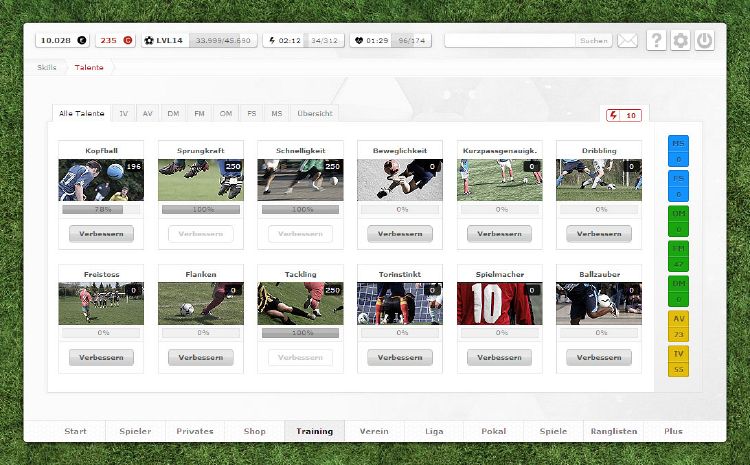The image size is (750, 465).
Task: Click the Dribbling talent thumbnail
Action: [x=599, y=180]
